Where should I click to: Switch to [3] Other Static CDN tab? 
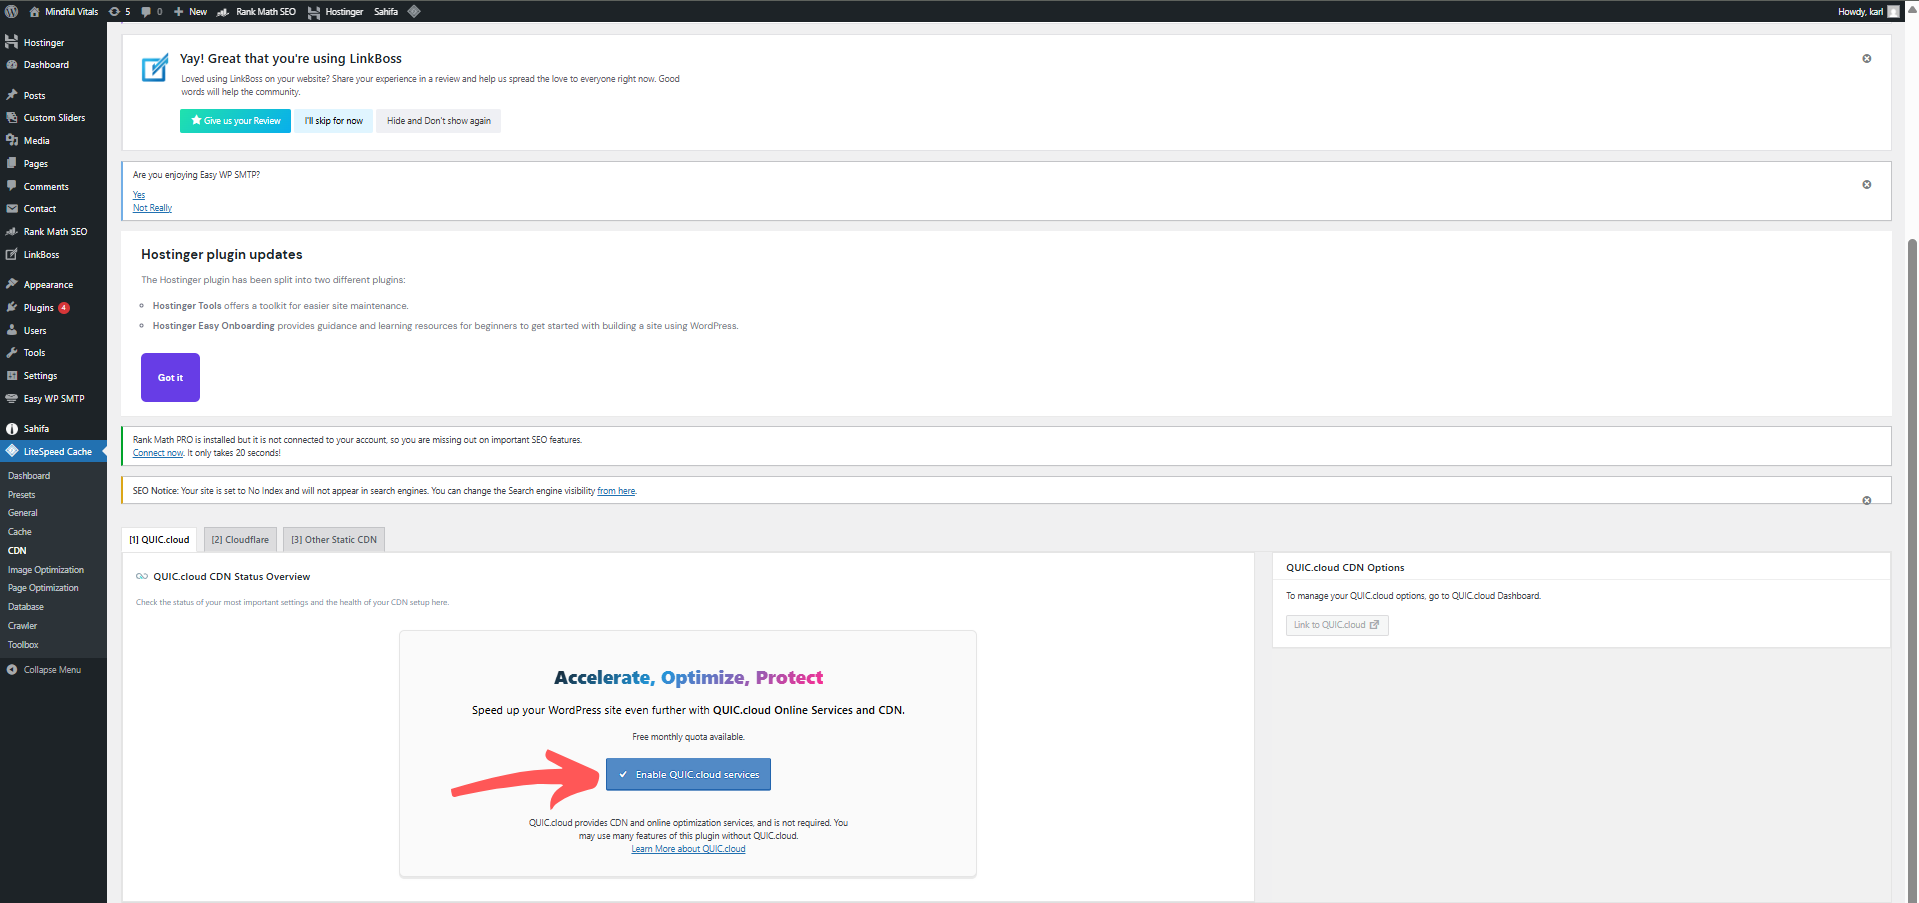334,539
